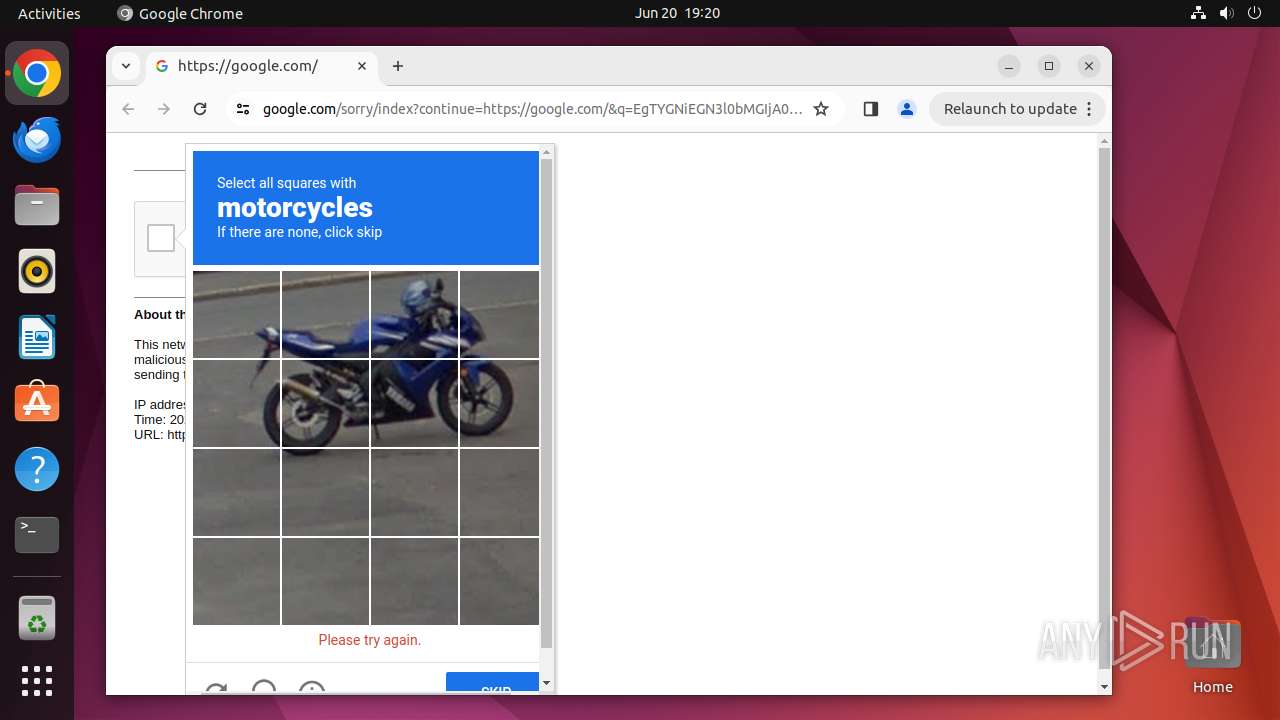Open Google Chrome from the dock
The height and width of the screenshot is (720, 1280).
(37, 74)
